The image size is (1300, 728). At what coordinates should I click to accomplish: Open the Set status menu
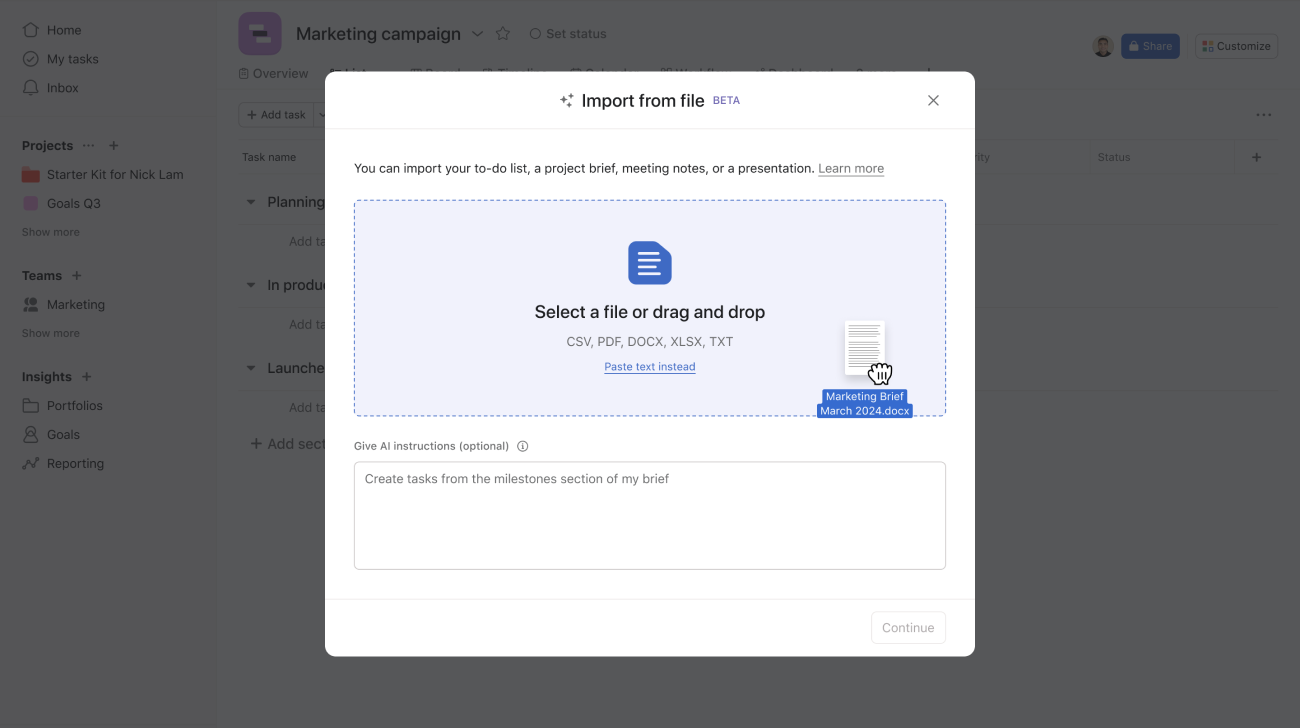567,33
